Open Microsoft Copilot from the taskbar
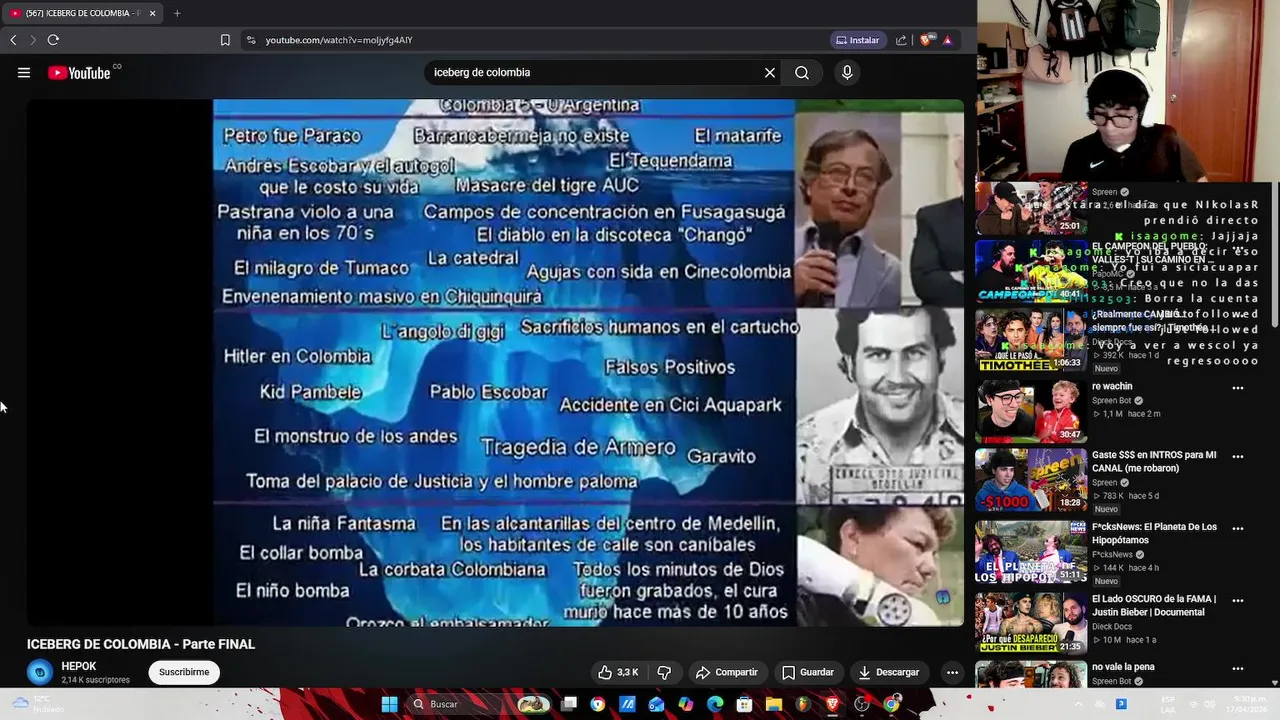1280x720 pixels. coord(685,704)
